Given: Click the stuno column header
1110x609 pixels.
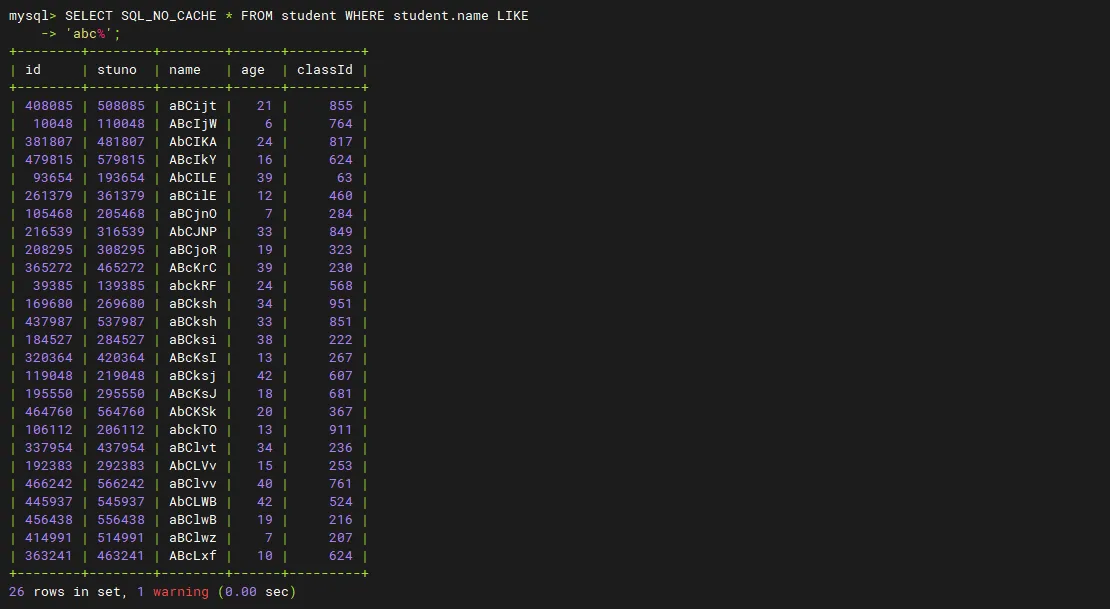Looking at the screenshot, I should 117,70.
